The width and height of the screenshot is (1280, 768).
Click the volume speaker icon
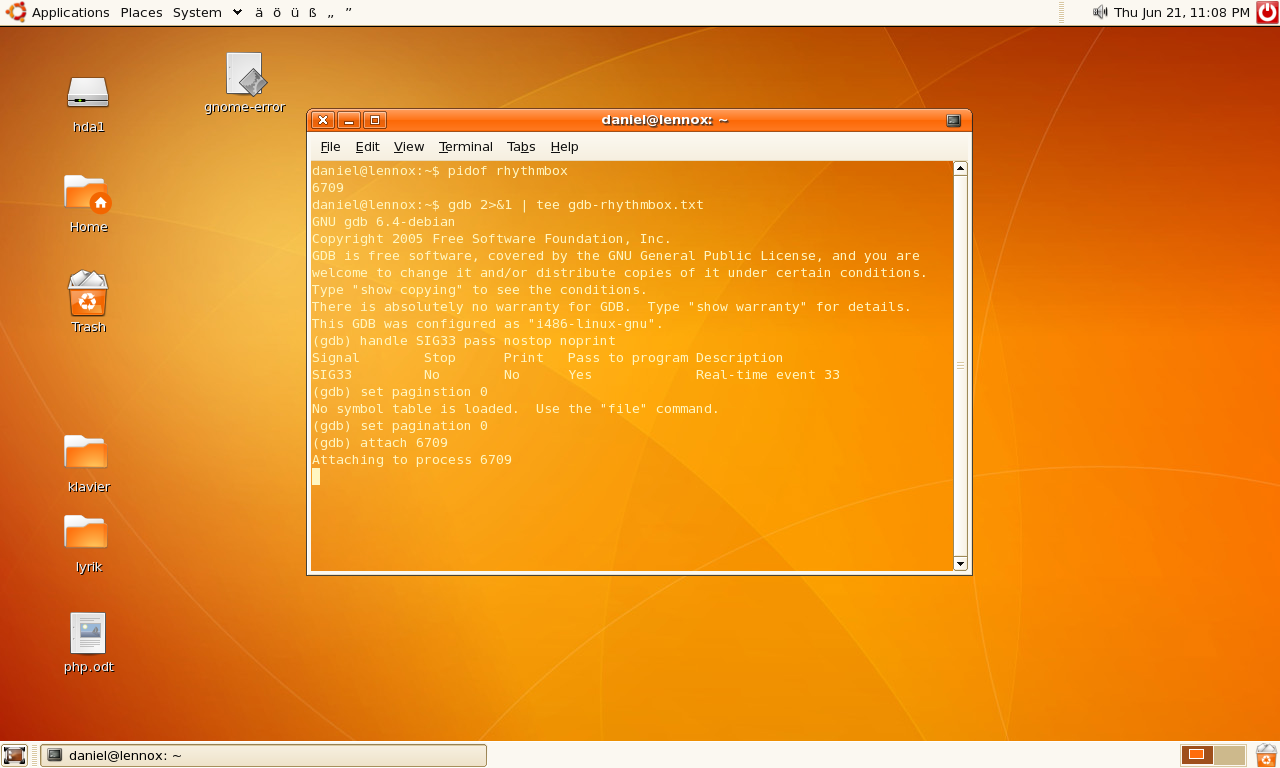tap(1100, 12)
